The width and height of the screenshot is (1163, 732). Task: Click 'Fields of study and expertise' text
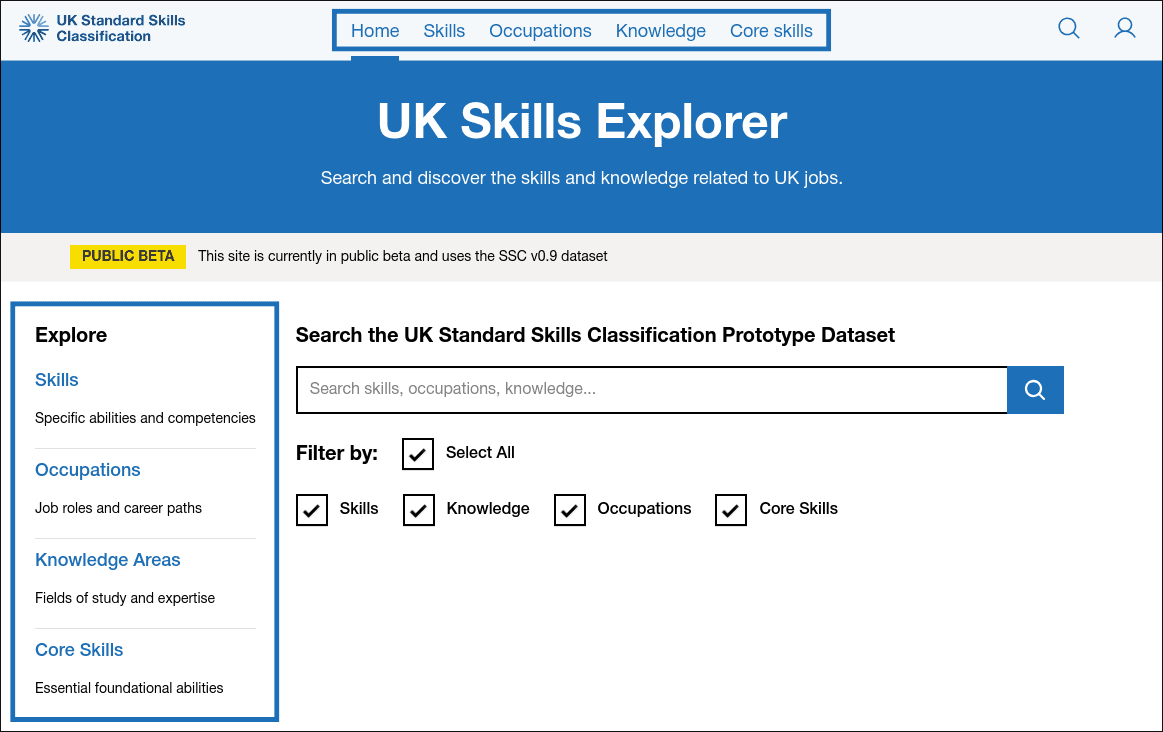125,598
